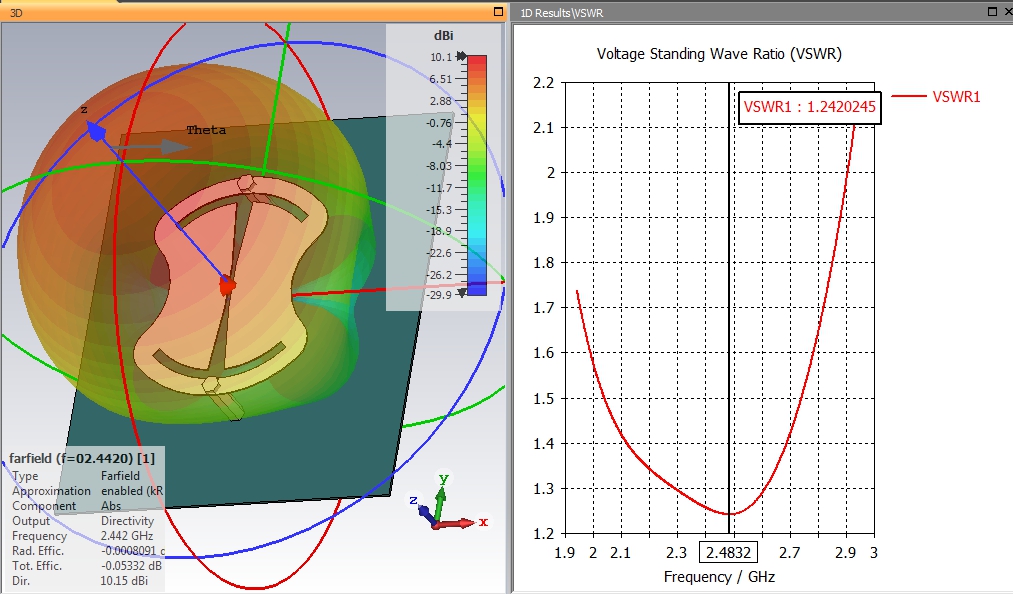1013x594 pixels.
Task: Click the Type Farfield value
Action: coord(120,476)
